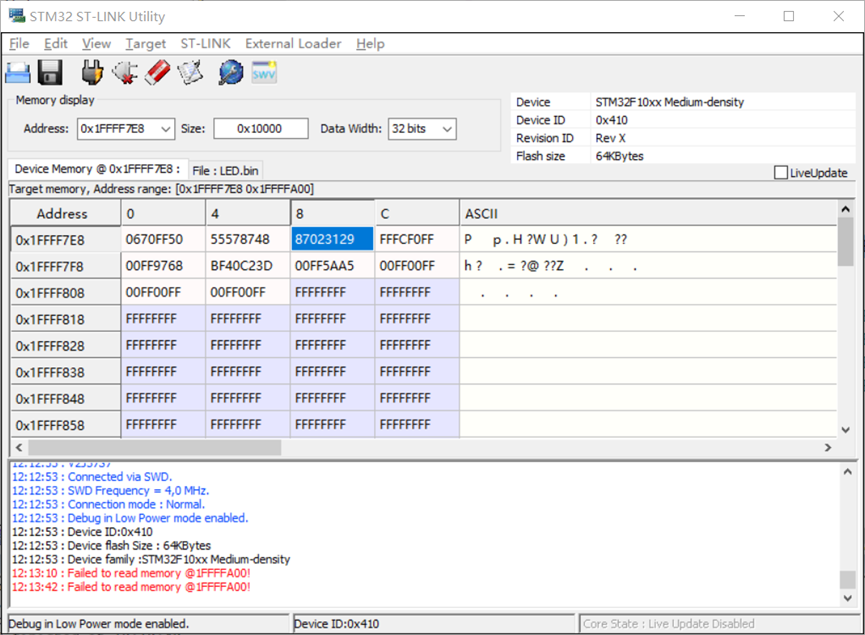Click row address 0x1FFFF858
Screen dimensions: 865x635
66,425
